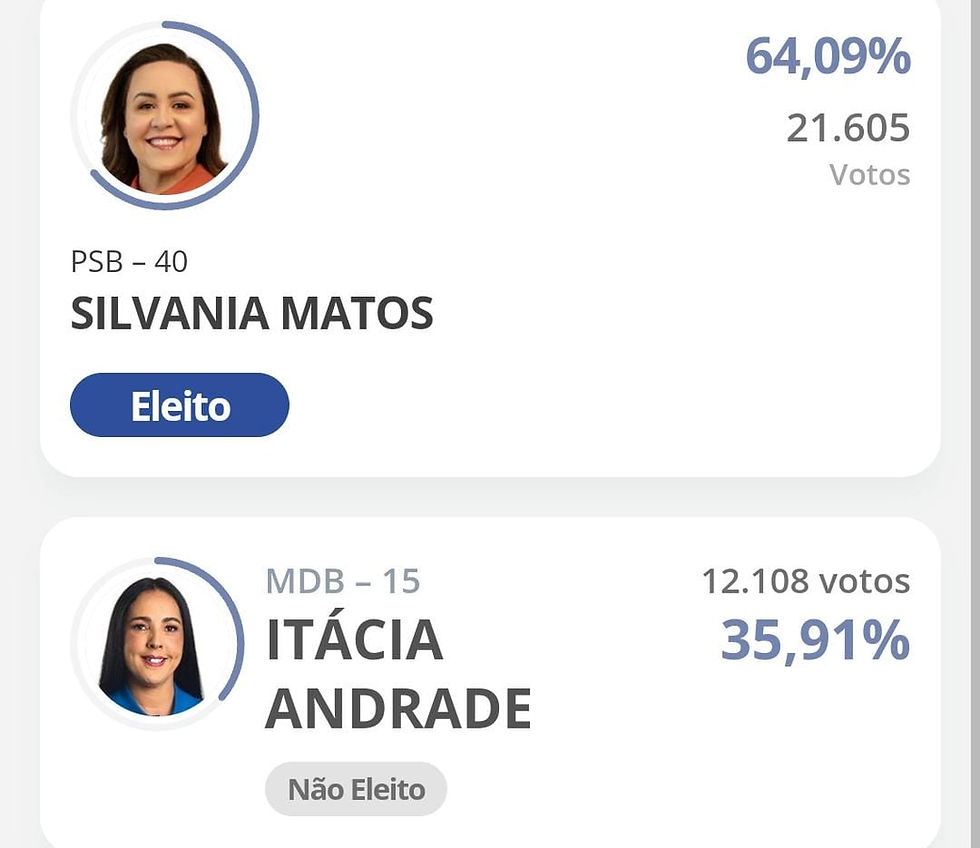Click the word ANDRADE in second card

399,709
